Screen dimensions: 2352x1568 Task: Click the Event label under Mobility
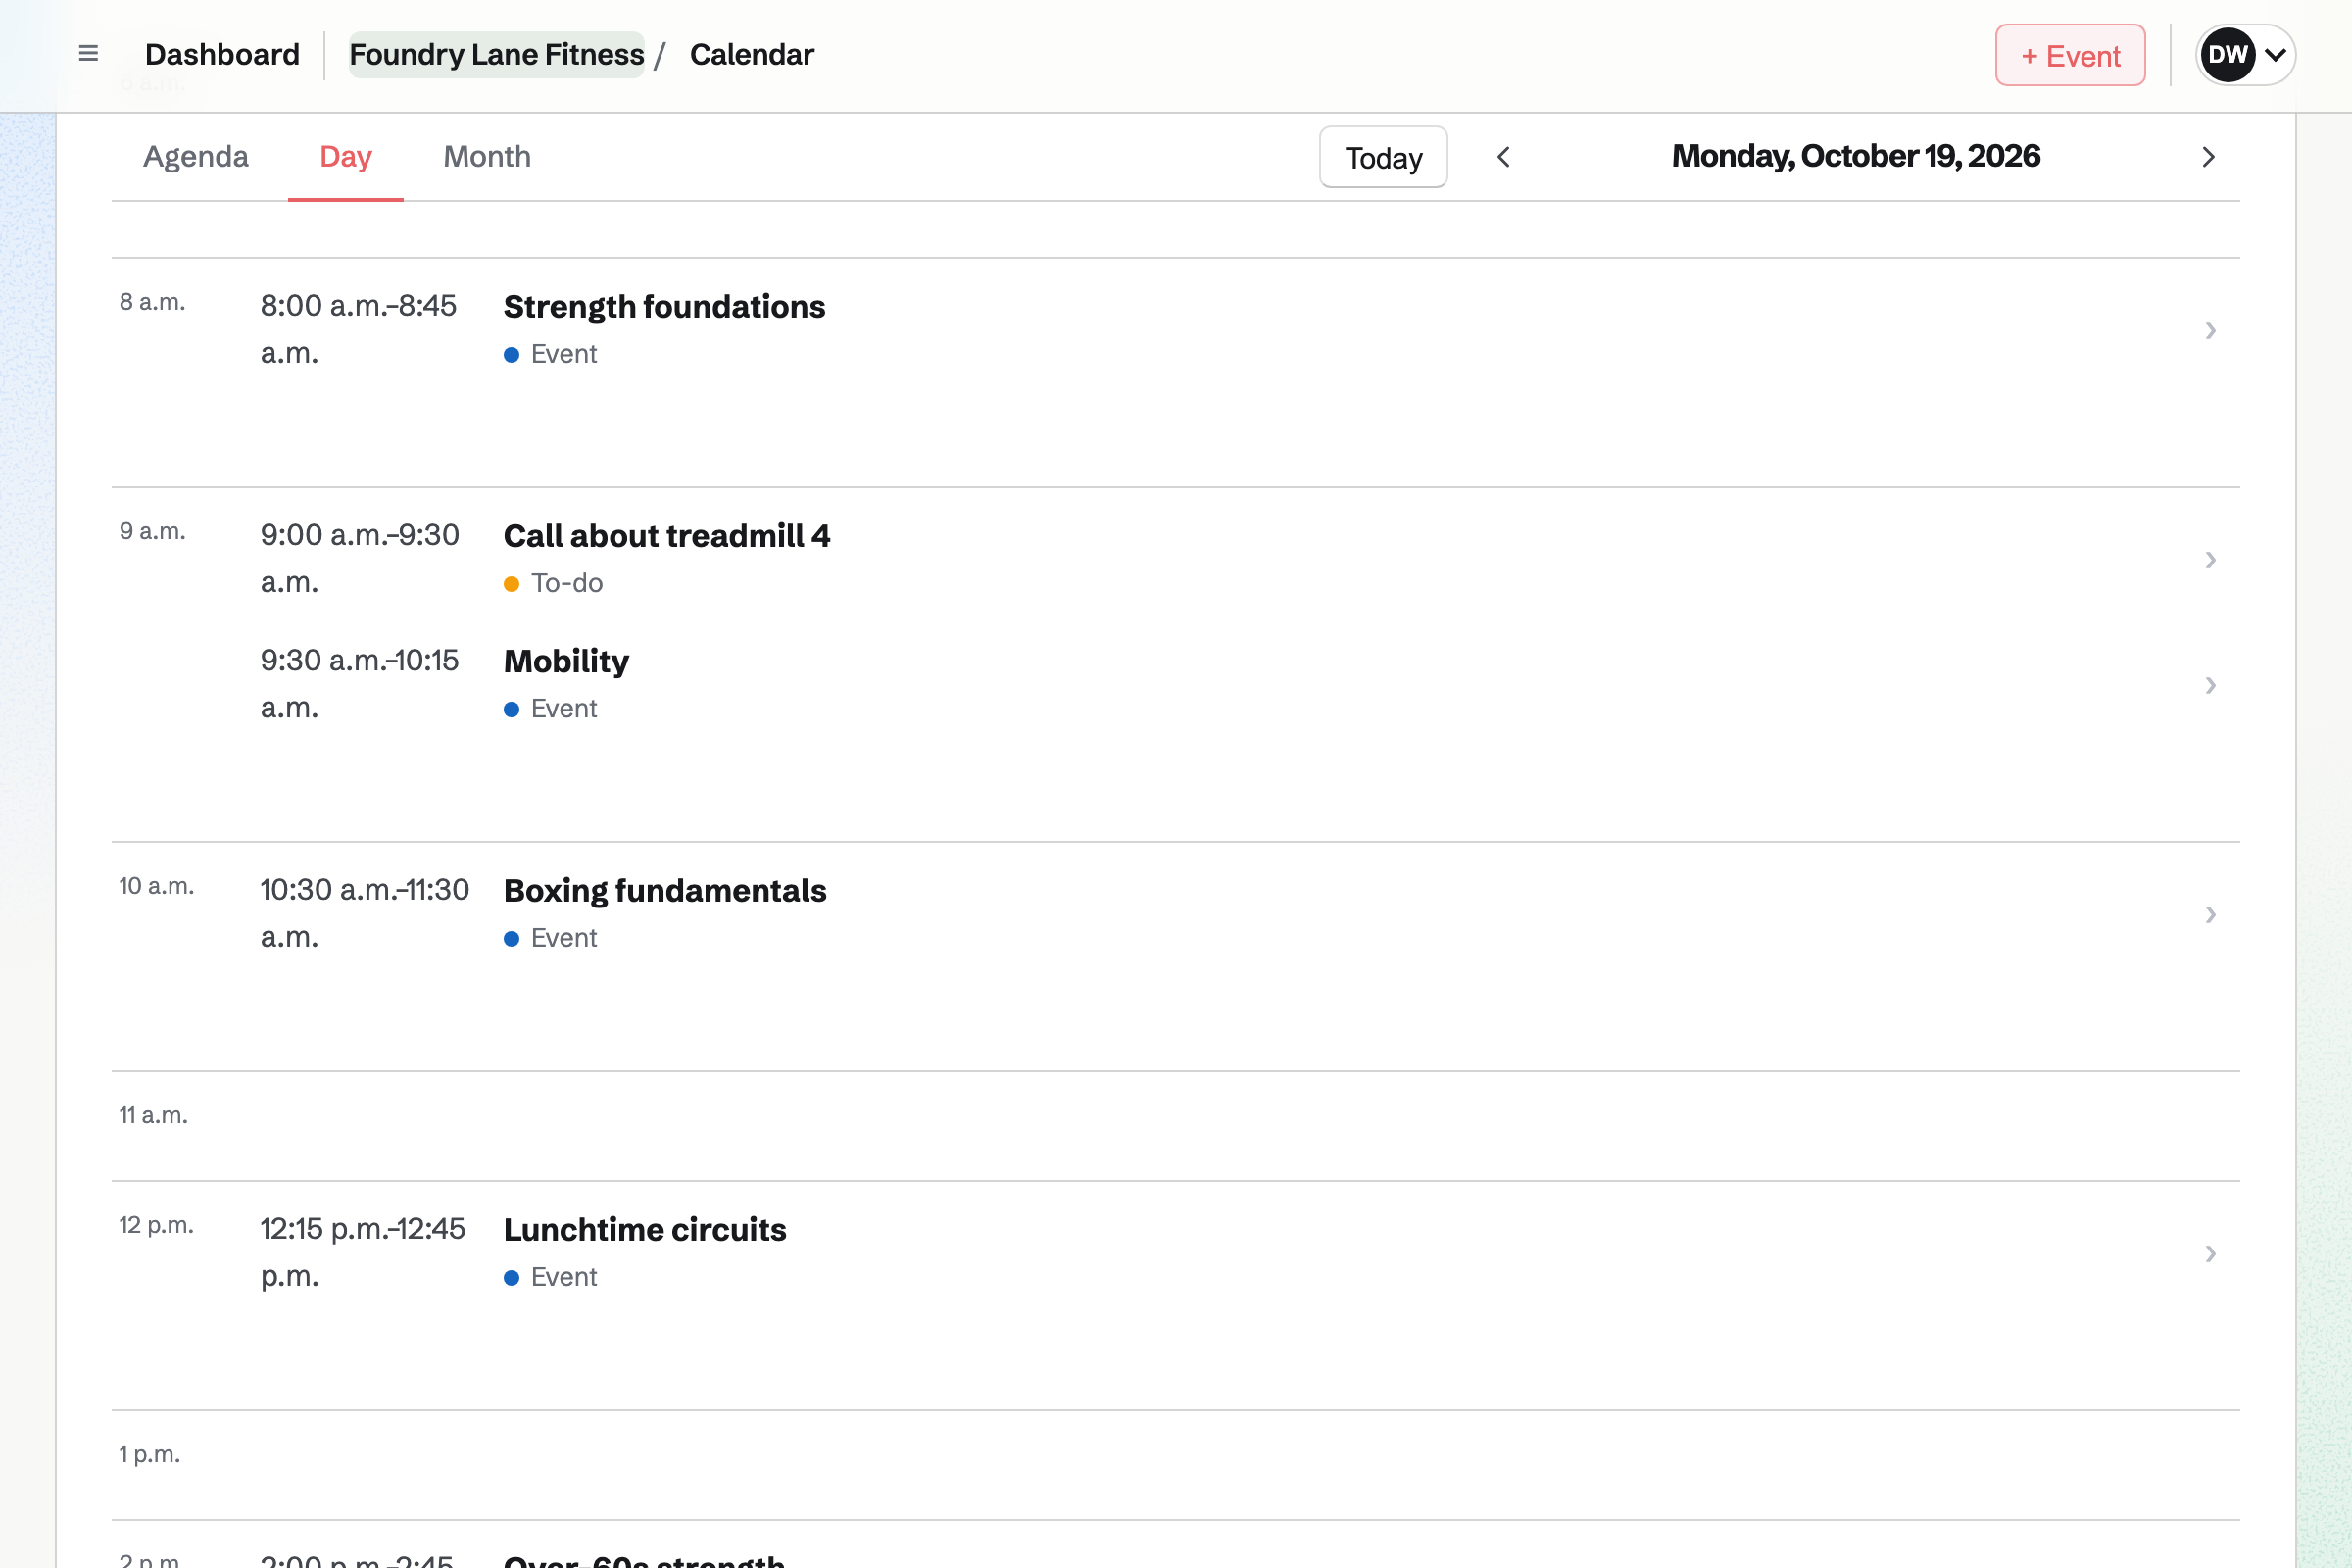(x=564, y=709)
